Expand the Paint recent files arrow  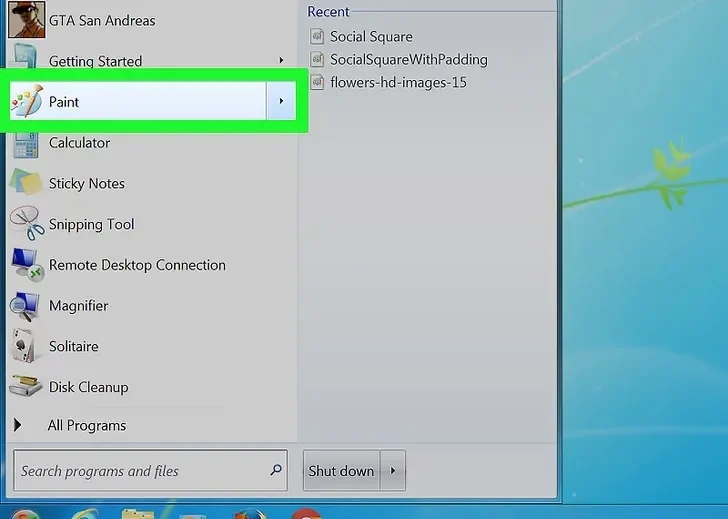[x=281, y=101]
